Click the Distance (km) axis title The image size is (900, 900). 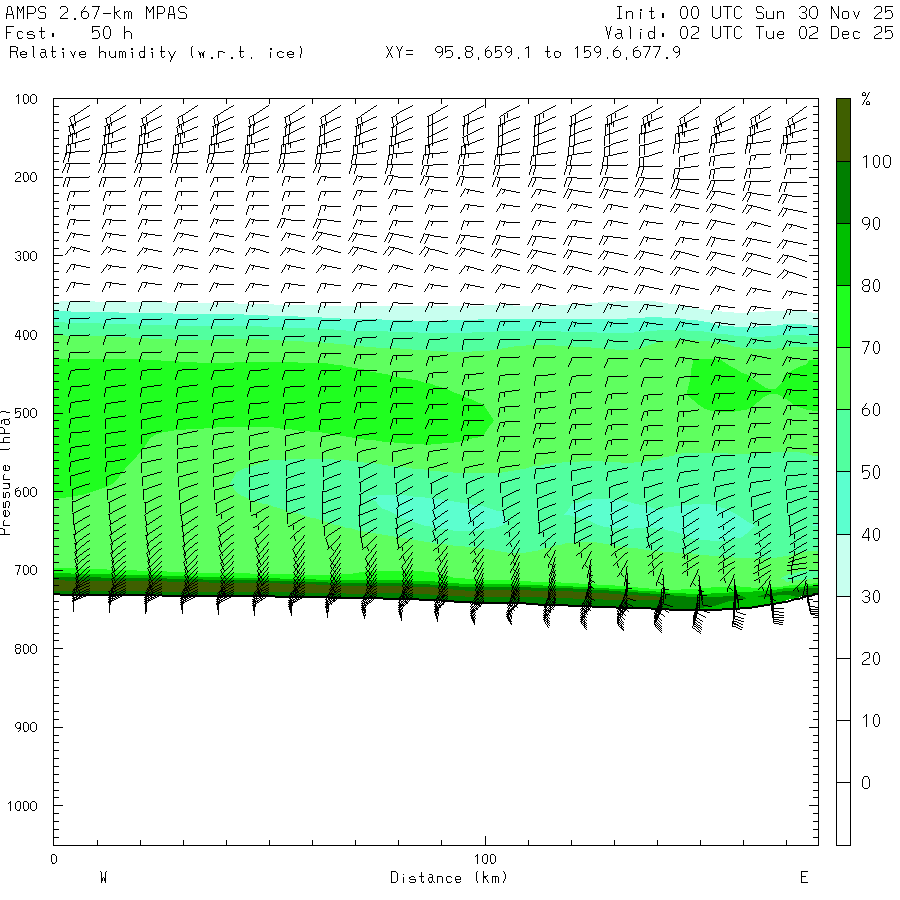[x=449, y=878]
